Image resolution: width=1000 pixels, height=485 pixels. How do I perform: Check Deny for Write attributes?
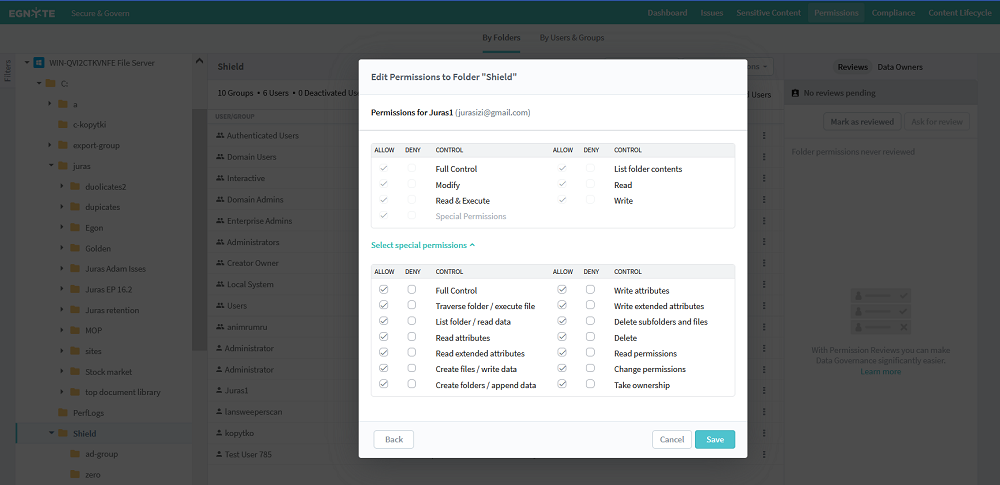coord(591,290)
